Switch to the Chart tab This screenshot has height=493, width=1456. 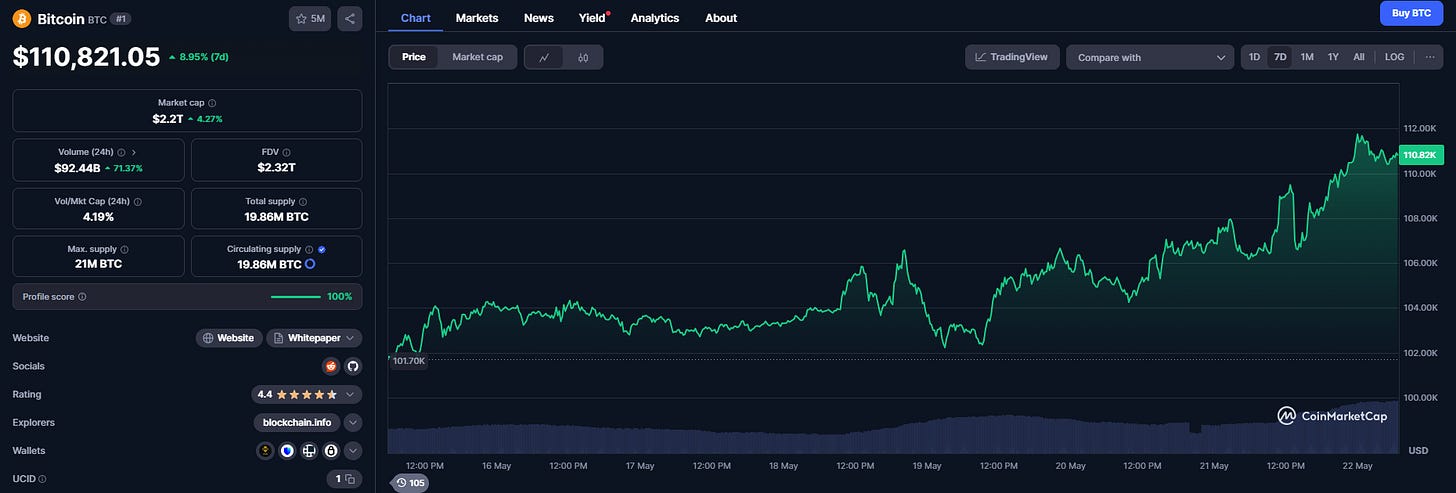point(415,18)
